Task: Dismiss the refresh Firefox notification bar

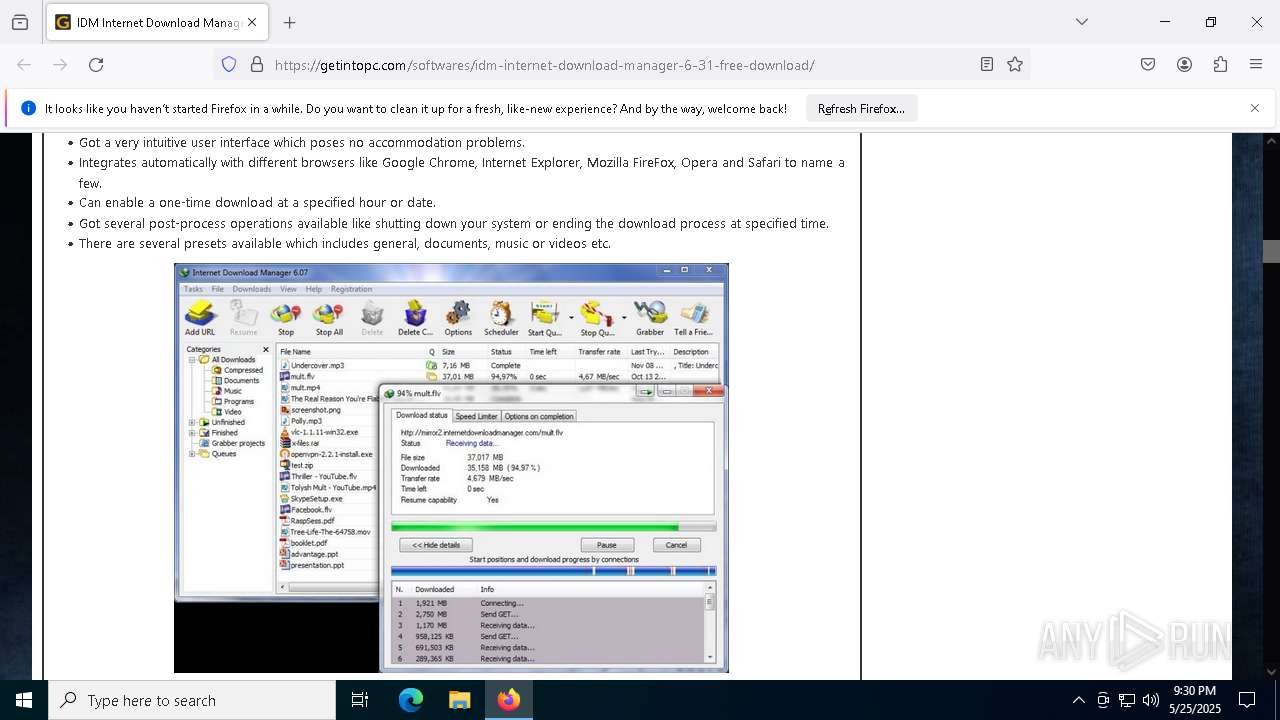Action: (1255, 108)
